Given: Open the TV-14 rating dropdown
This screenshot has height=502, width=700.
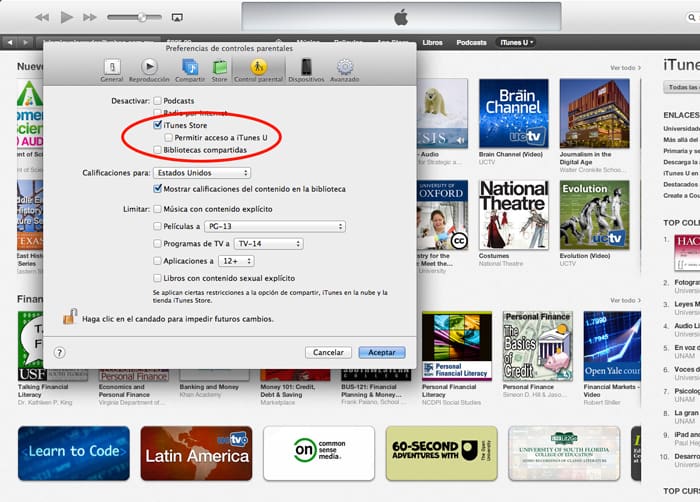Looking at the screenshot, I should click(x=268, y=243).
